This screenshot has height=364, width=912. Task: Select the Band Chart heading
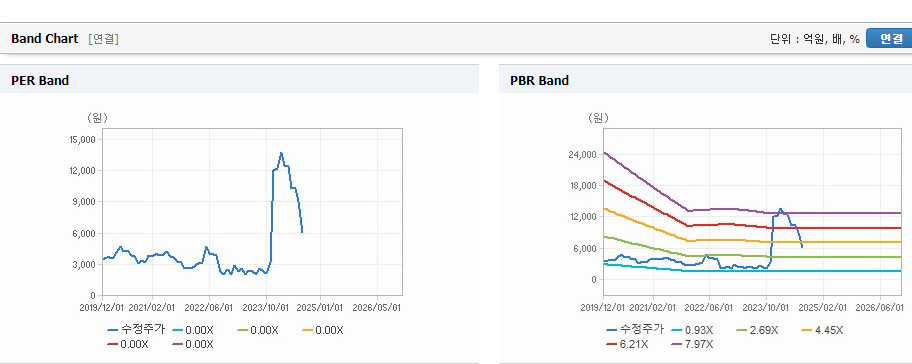(x=44, y=38)
